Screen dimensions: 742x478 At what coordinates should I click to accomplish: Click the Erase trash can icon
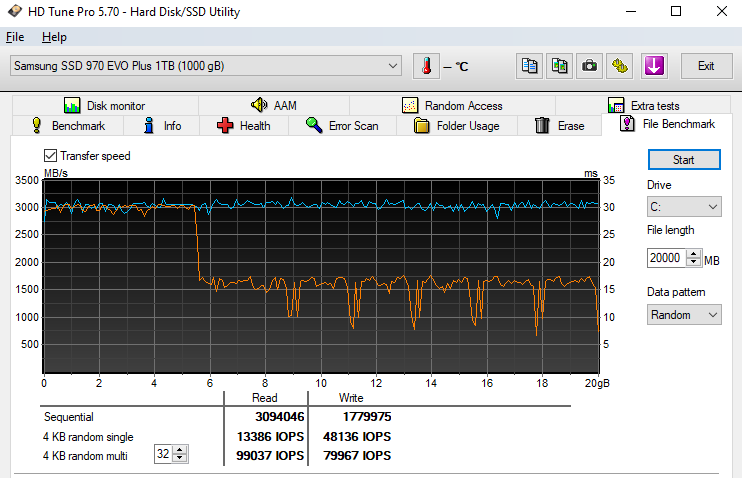[542, 125]
